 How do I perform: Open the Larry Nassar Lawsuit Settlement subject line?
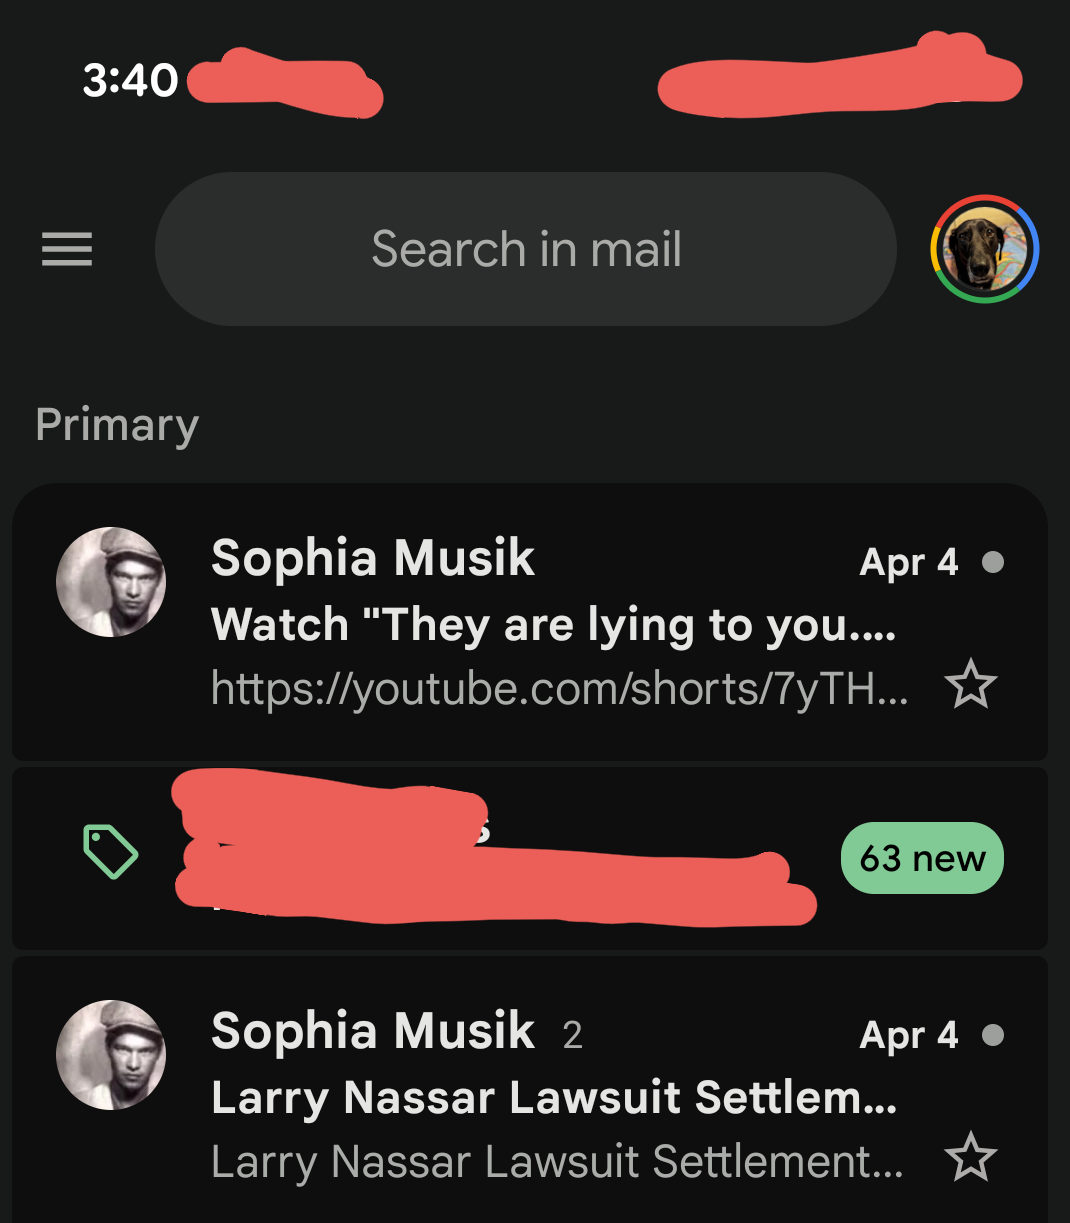click(553, 1098)
